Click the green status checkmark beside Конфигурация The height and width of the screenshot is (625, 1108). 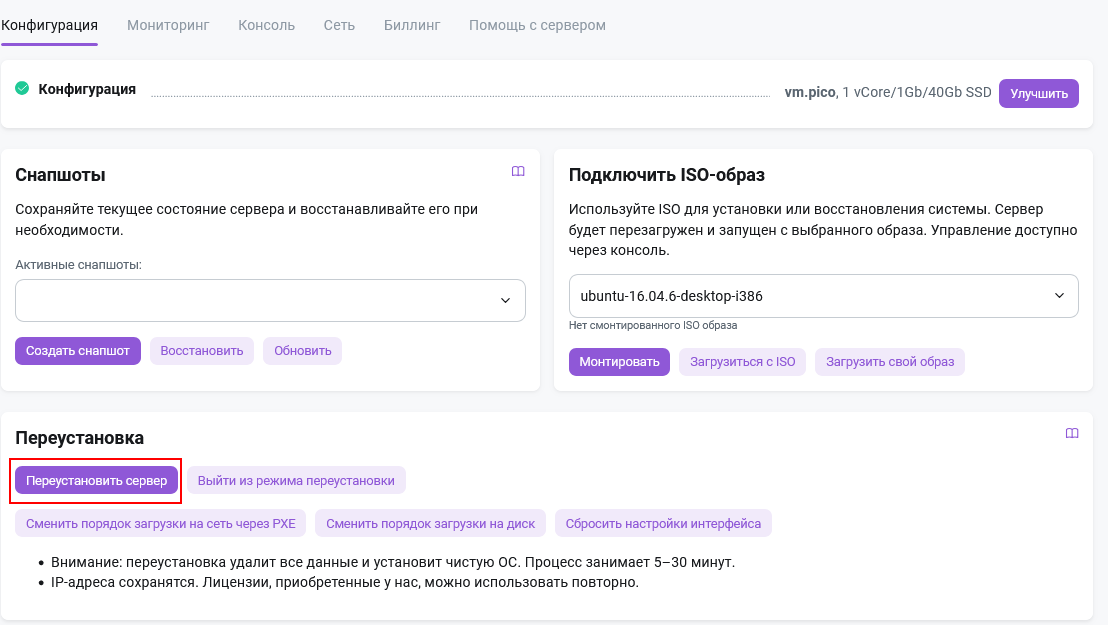(x=22, y=89)
